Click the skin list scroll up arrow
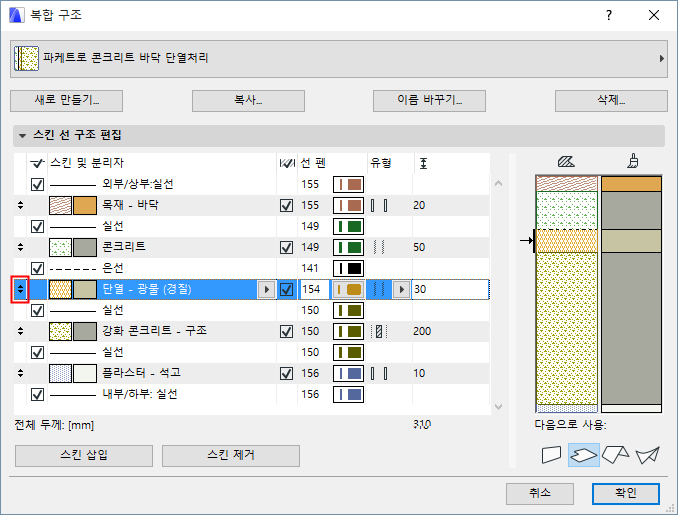Screen dimensions: 678x515 pyautogui.click(x=498, y=183)
